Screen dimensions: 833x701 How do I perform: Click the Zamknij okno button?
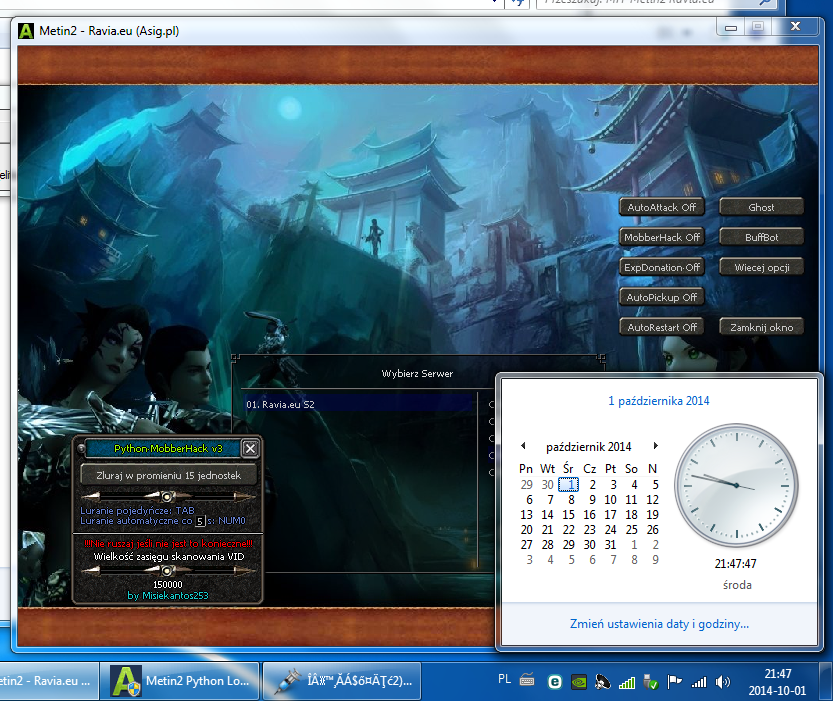[x=761, y=327]
